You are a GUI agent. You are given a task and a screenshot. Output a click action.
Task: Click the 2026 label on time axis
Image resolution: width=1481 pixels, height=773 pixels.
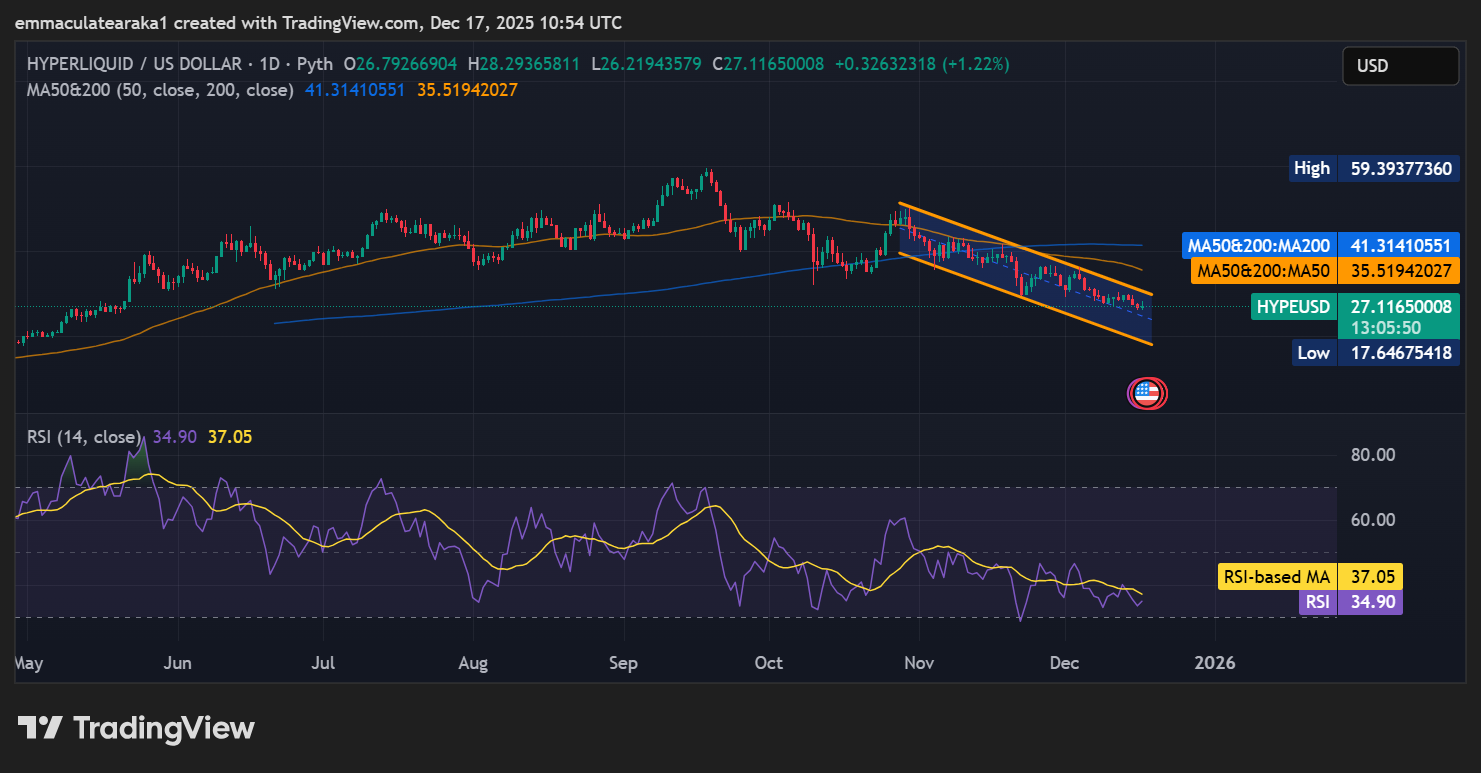pos(1215,663)
